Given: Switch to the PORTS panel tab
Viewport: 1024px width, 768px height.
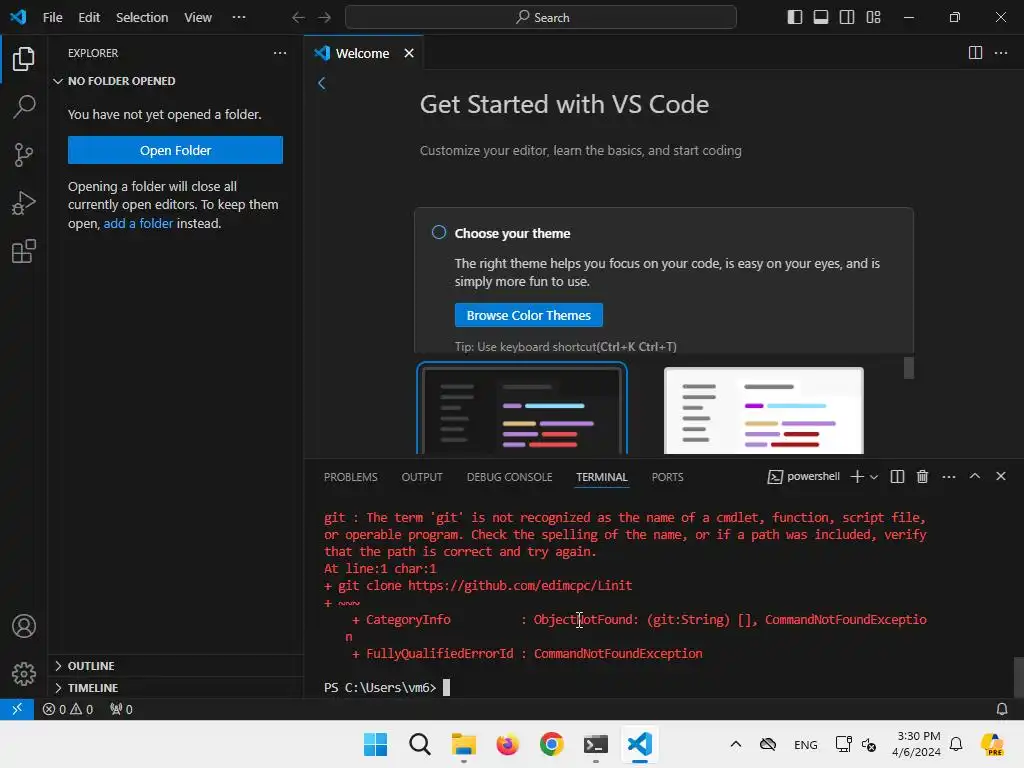Looking at the screenshot, I should [667, 477].
